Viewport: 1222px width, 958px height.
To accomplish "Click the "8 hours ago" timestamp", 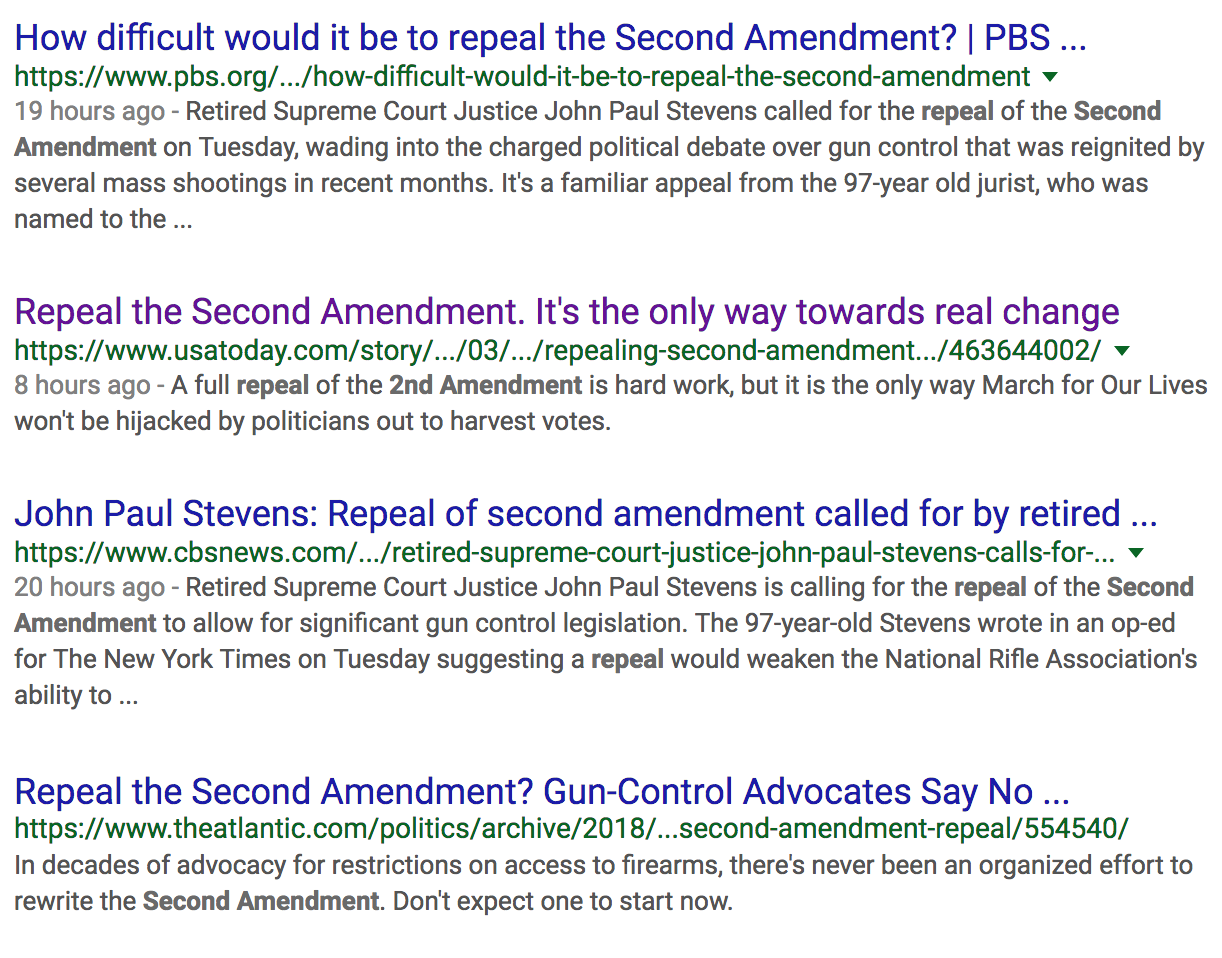I will pos(83,385).
